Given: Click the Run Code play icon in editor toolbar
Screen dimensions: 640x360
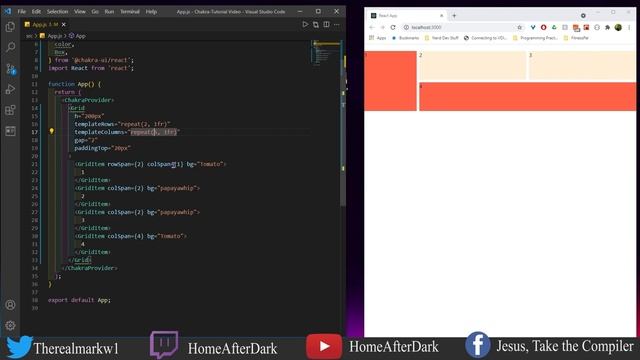Looking at the screenshot, I should 305,24.
